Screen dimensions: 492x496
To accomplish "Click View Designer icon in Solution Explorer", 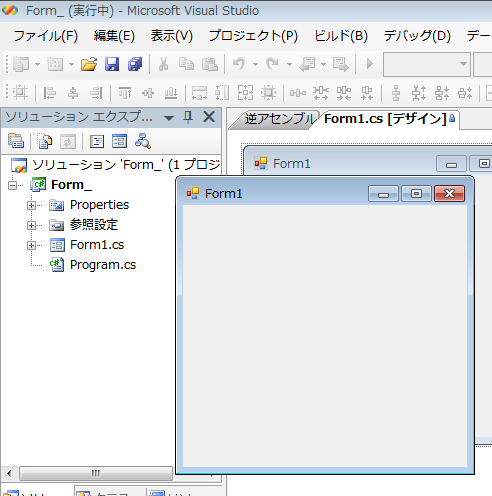I will pyautogui.click(x=119, y=141).
